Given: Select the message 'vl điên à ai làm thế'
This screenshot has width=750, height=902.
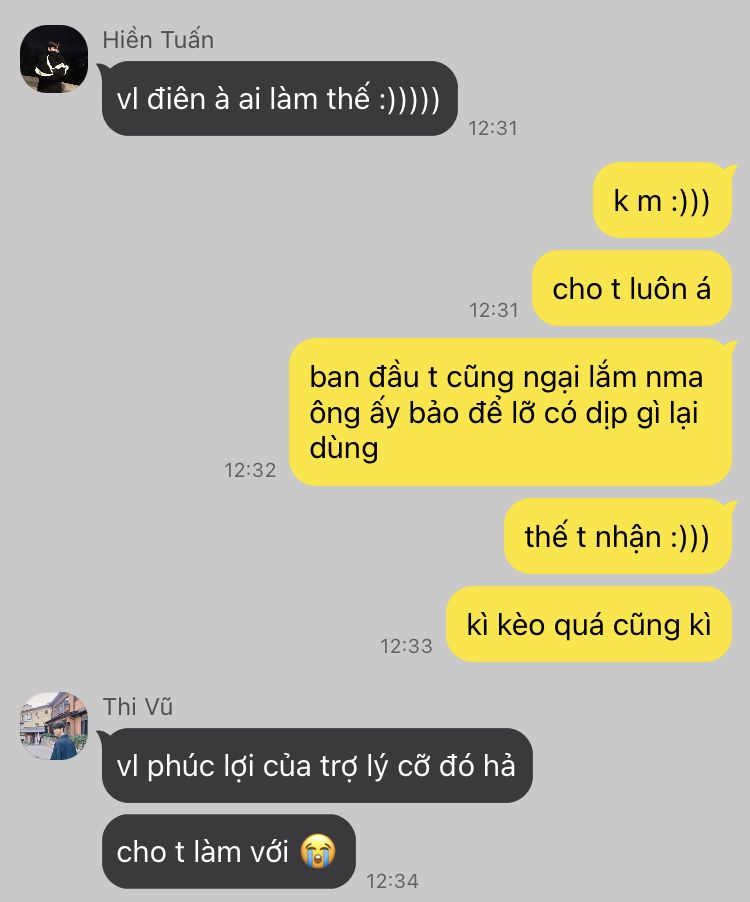Looking at the screenshot, I should pos(280,99).
